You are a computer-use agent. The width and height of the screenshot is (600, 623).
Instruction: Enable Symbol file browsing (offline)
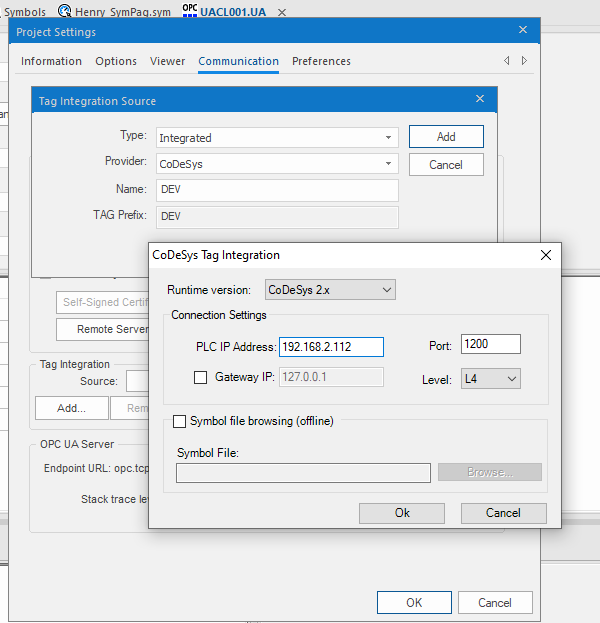coord(180,421)
